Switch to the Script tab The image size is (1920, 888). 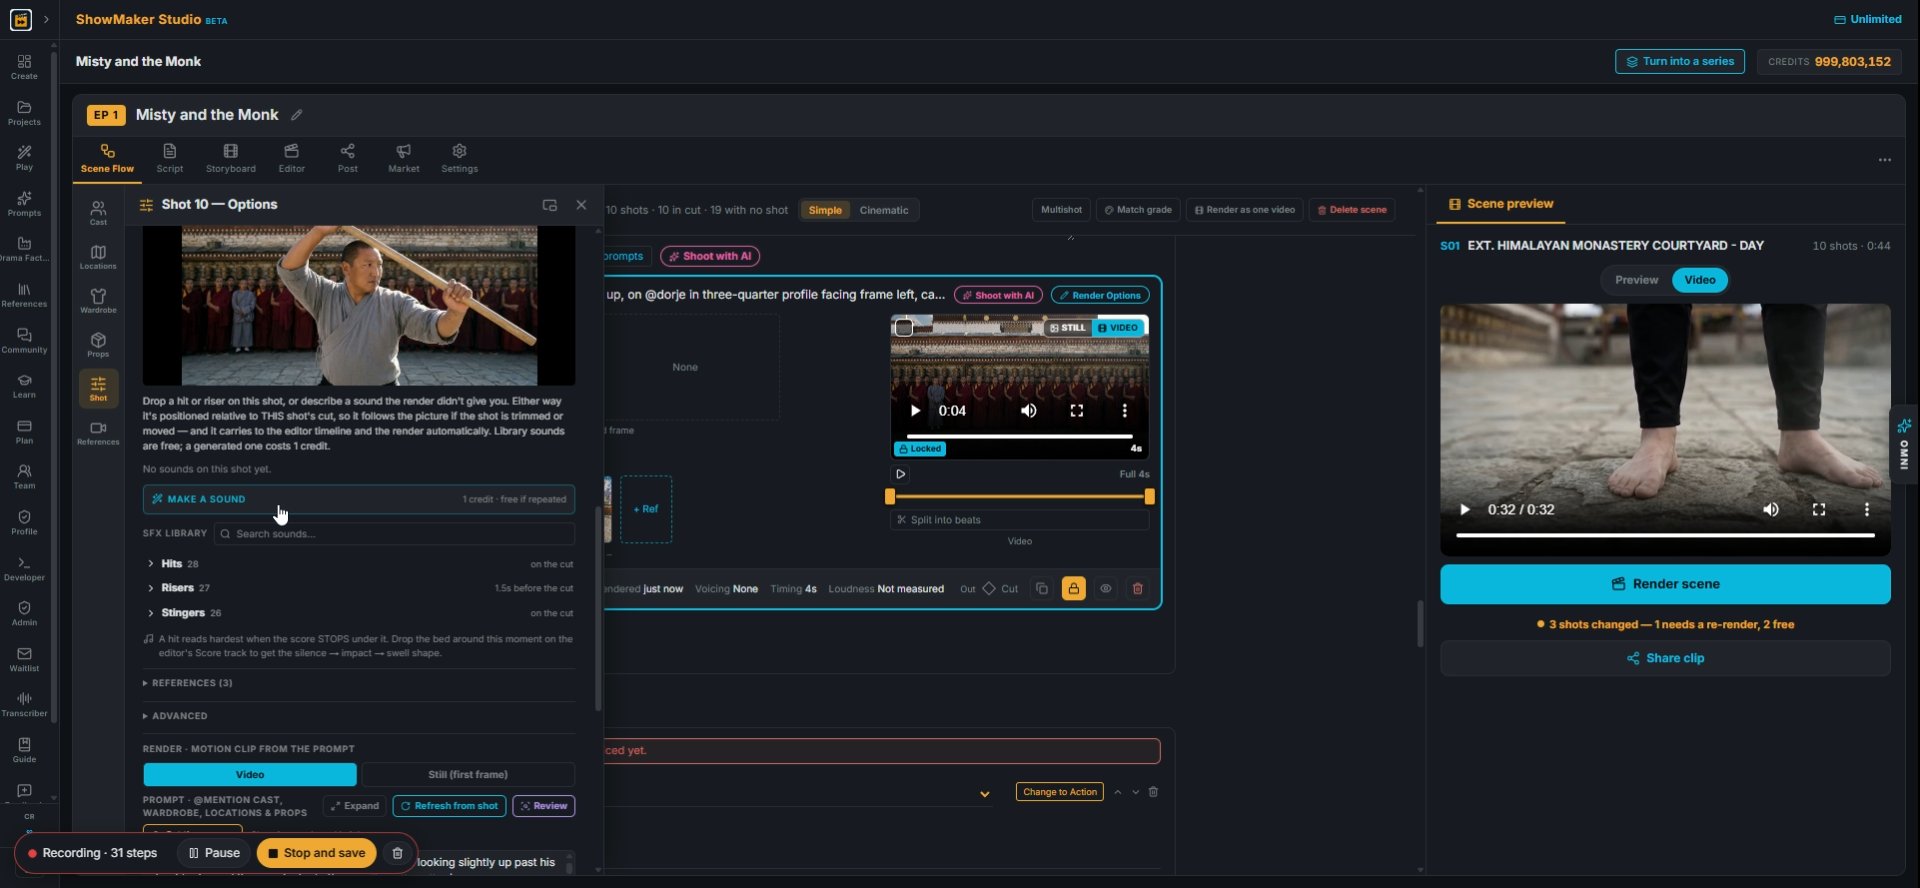pos(170,158)
